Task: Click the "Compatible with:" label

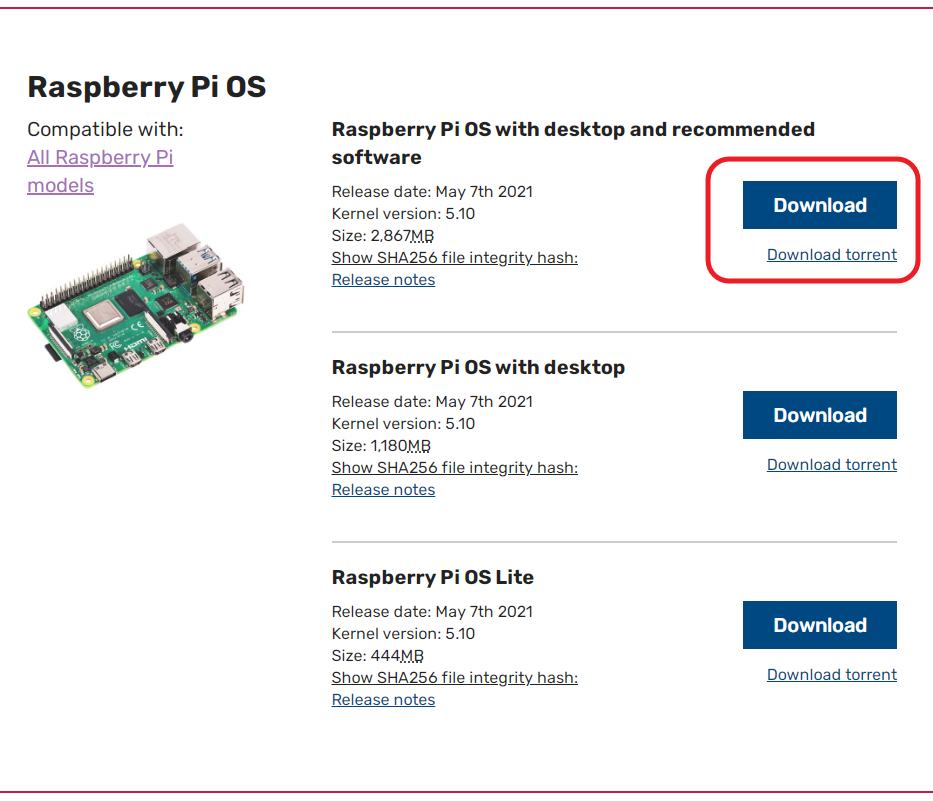Action: (105, 129)
